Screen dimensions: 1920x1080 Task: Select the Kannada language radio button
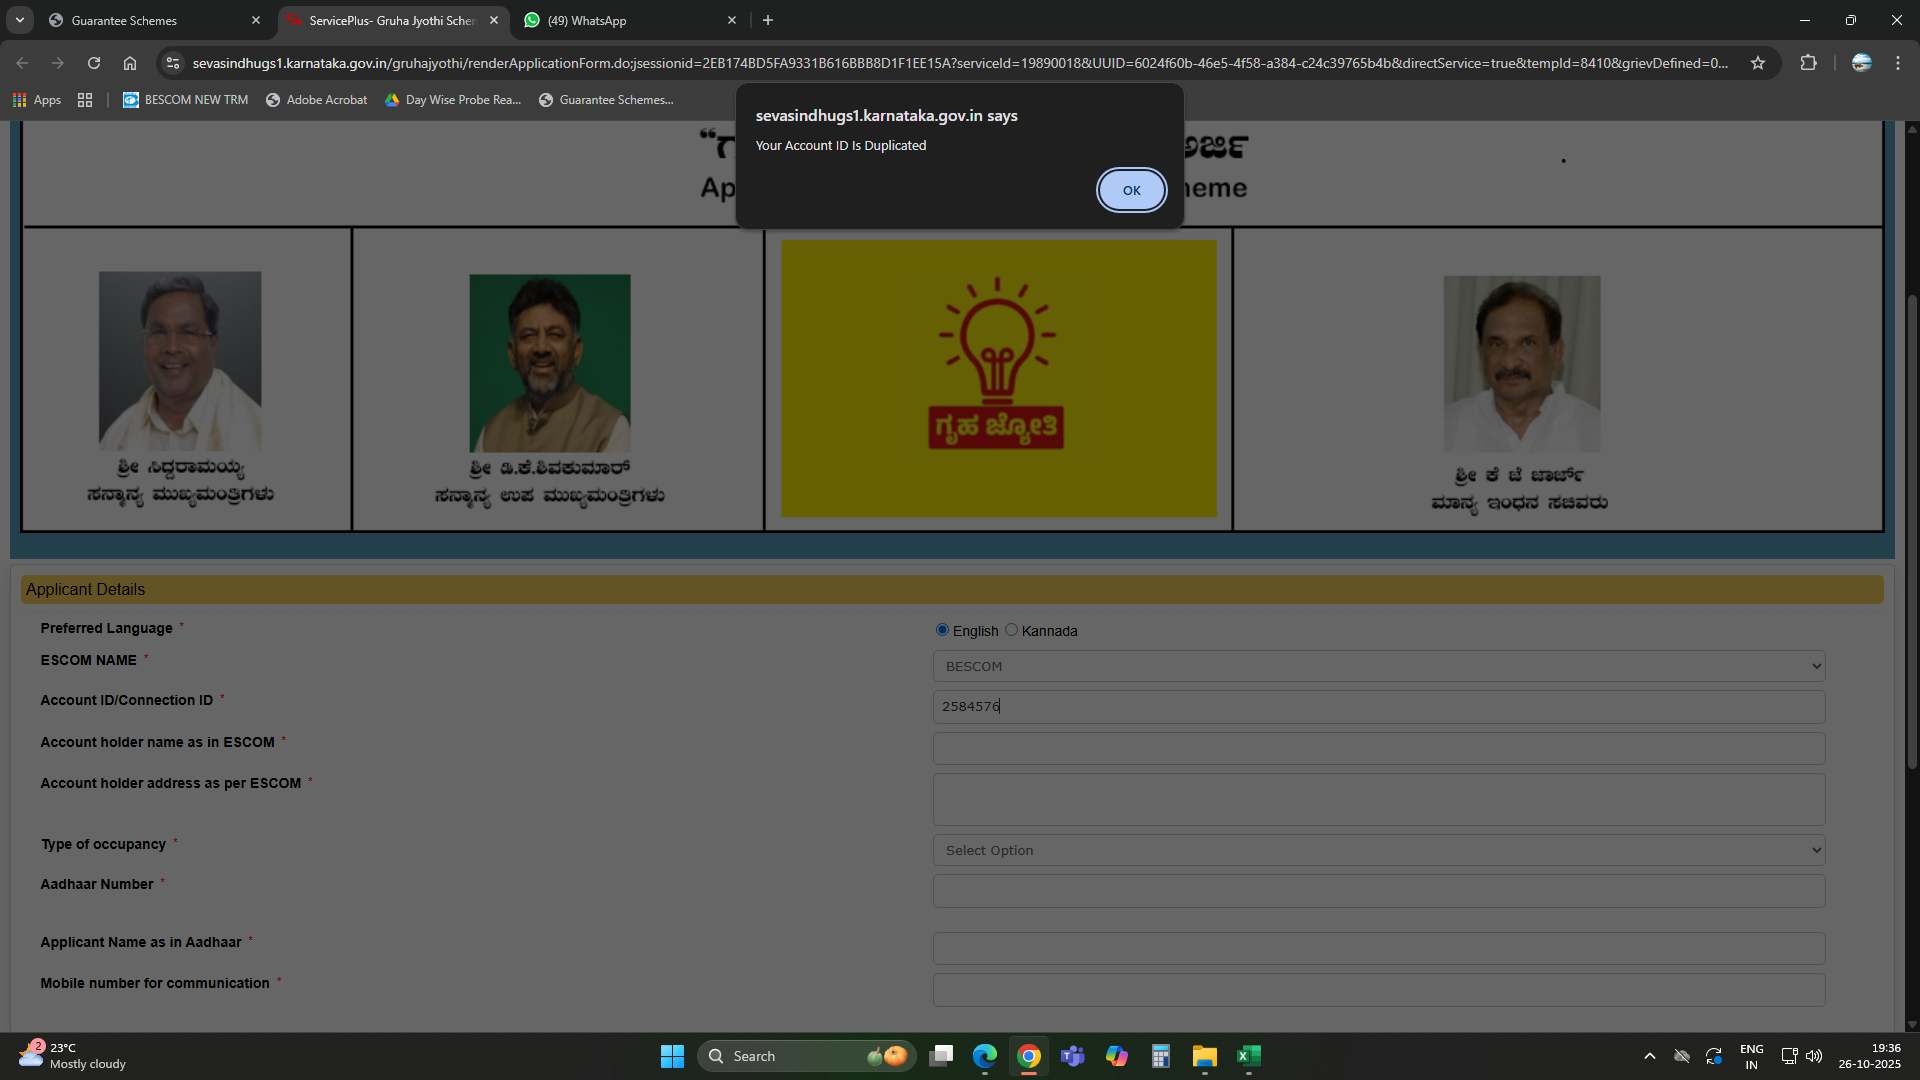[x=1011, y=630]
